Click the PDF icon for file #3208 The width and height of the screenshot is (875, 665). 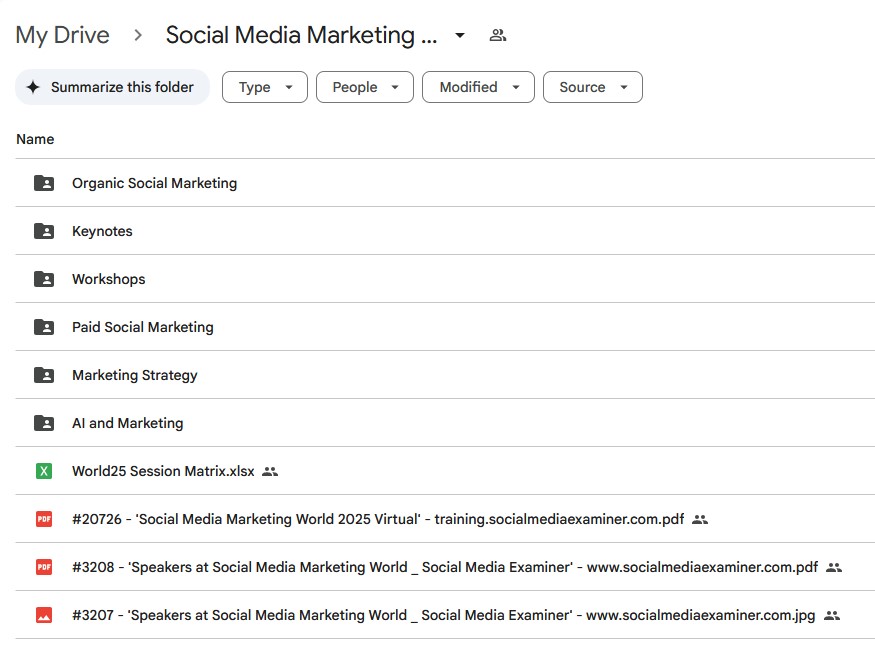44,567
